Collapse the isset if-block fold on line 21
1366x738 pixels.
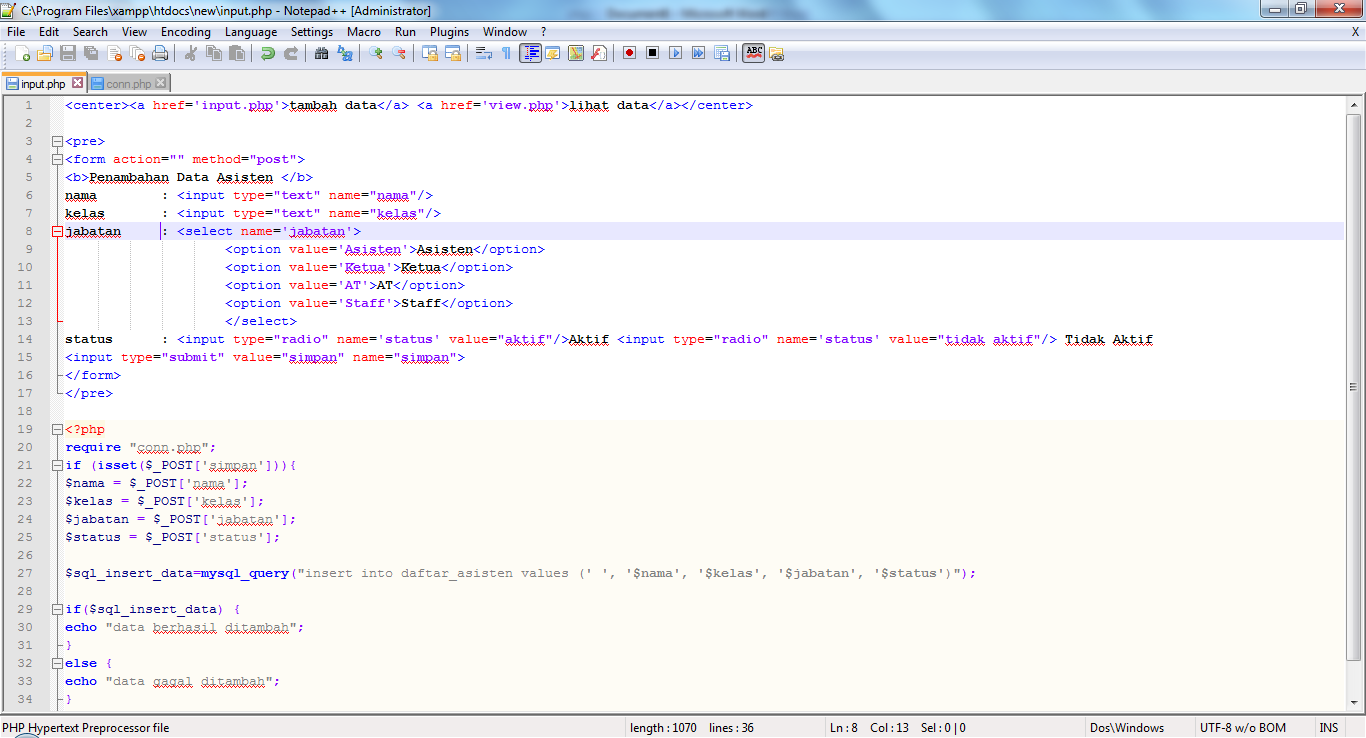coord(57,465)
